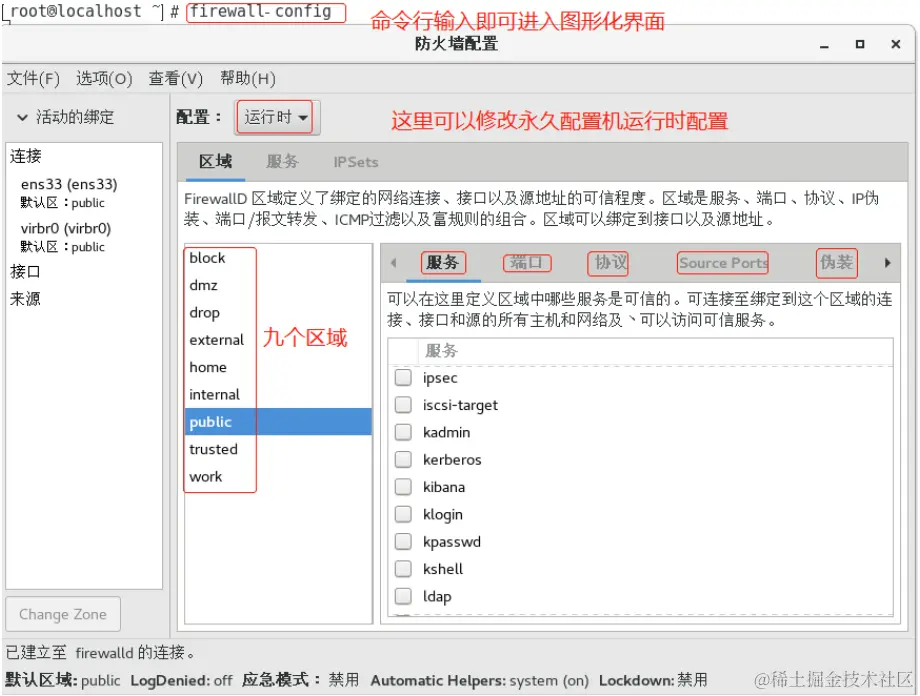Switch to the top-level 服务 tab
The image size is (920, 696).
click(x=282, y=161)
